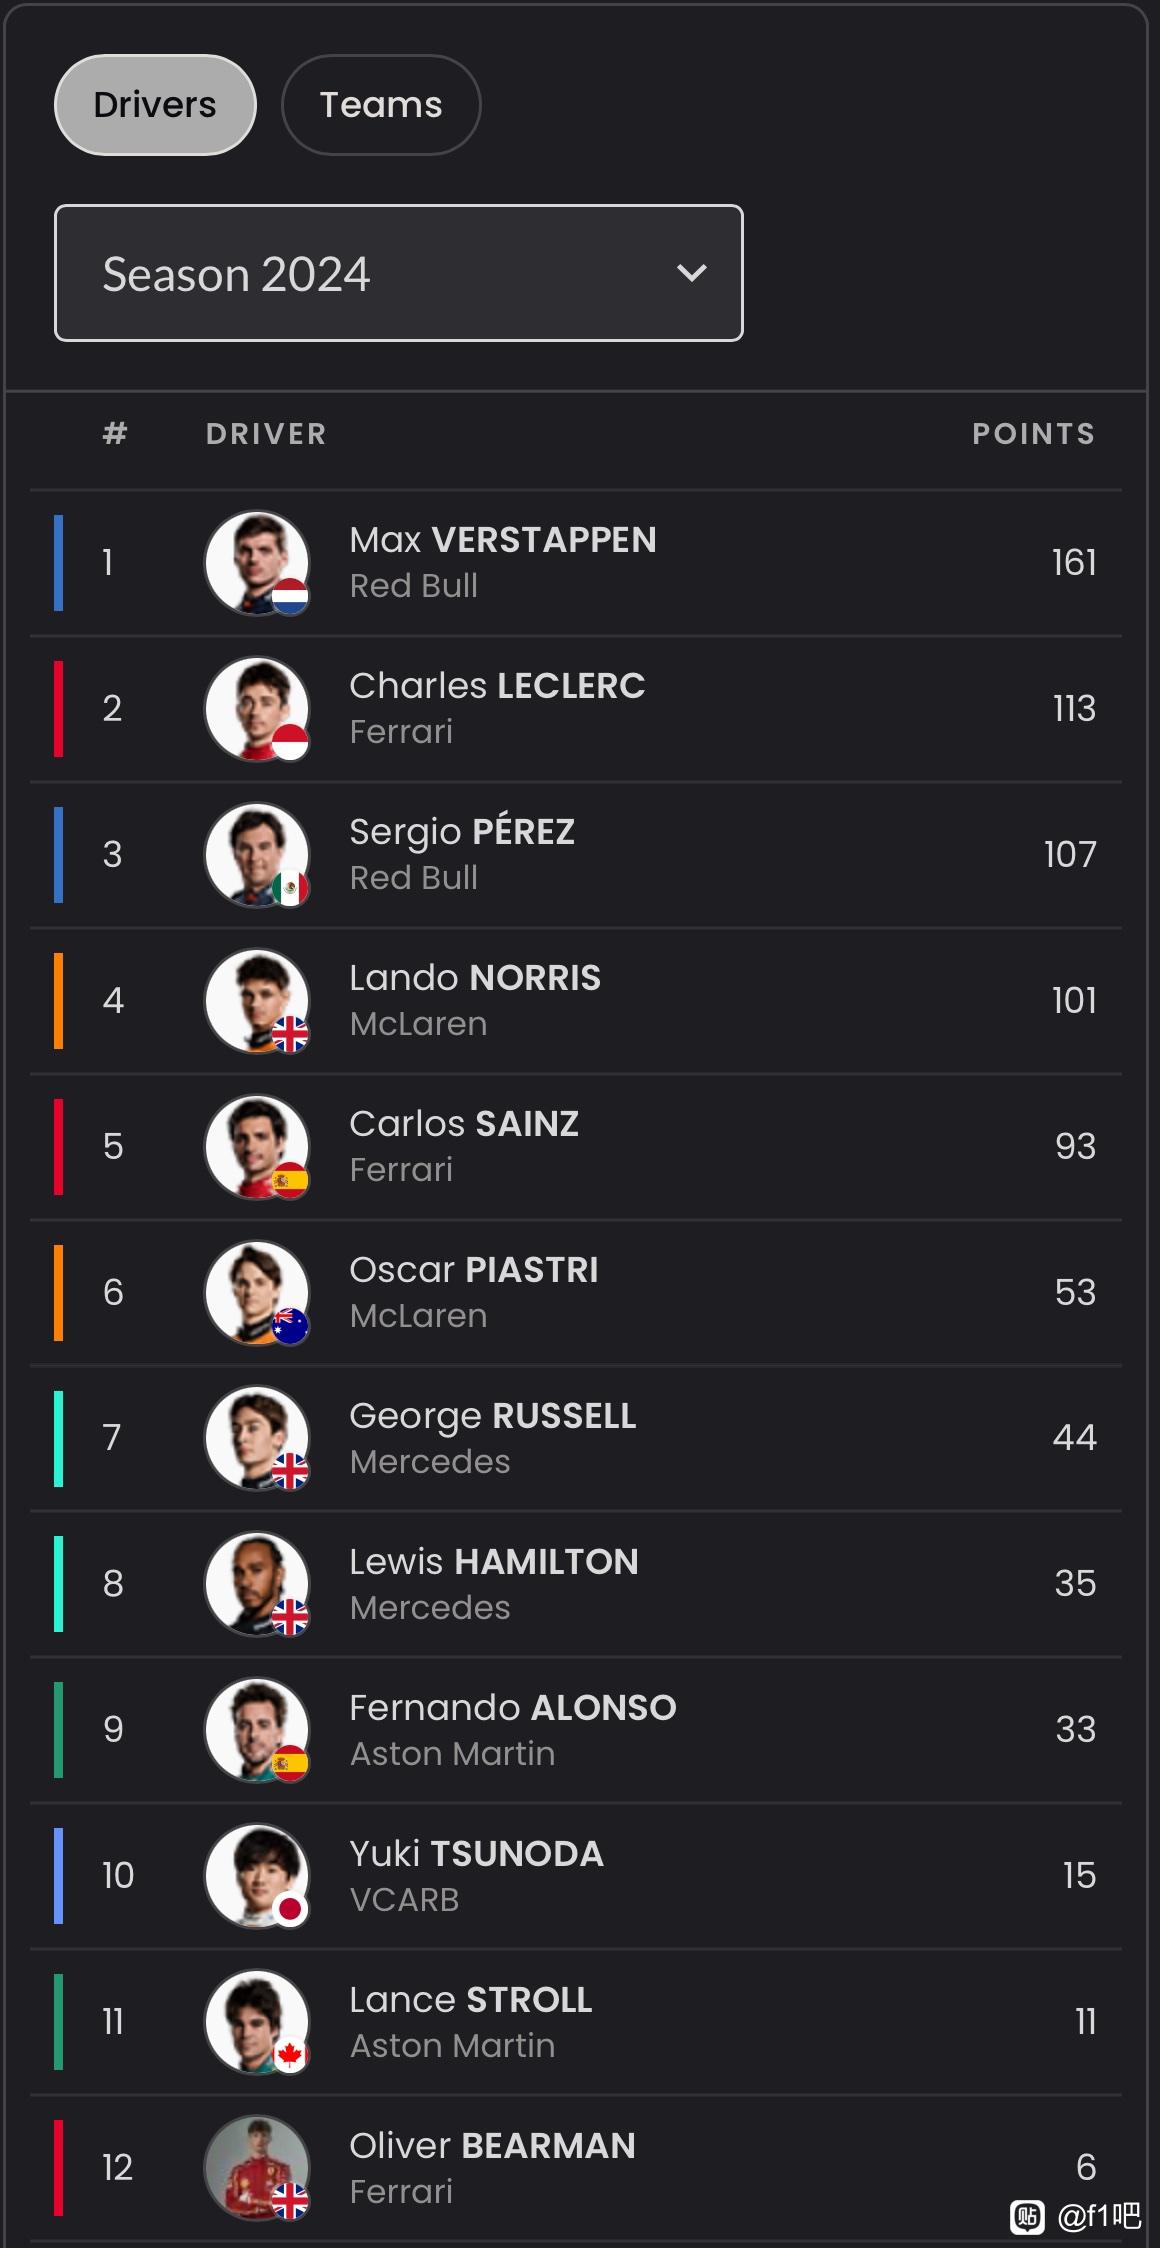Click Lance STROLL's name
This screenshot has width=1160, height=2248.
coord(471,2000)
